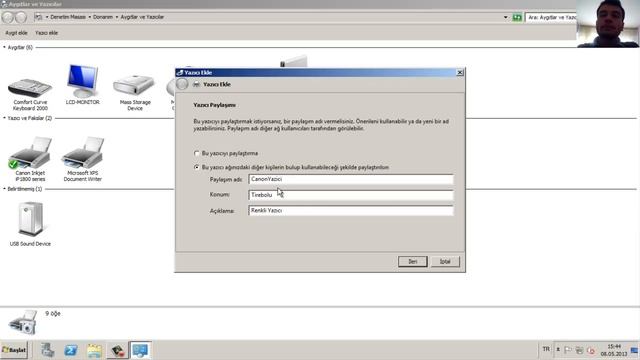
Task: Select the share this printer radio option
Action: click(x=197, y=167)
